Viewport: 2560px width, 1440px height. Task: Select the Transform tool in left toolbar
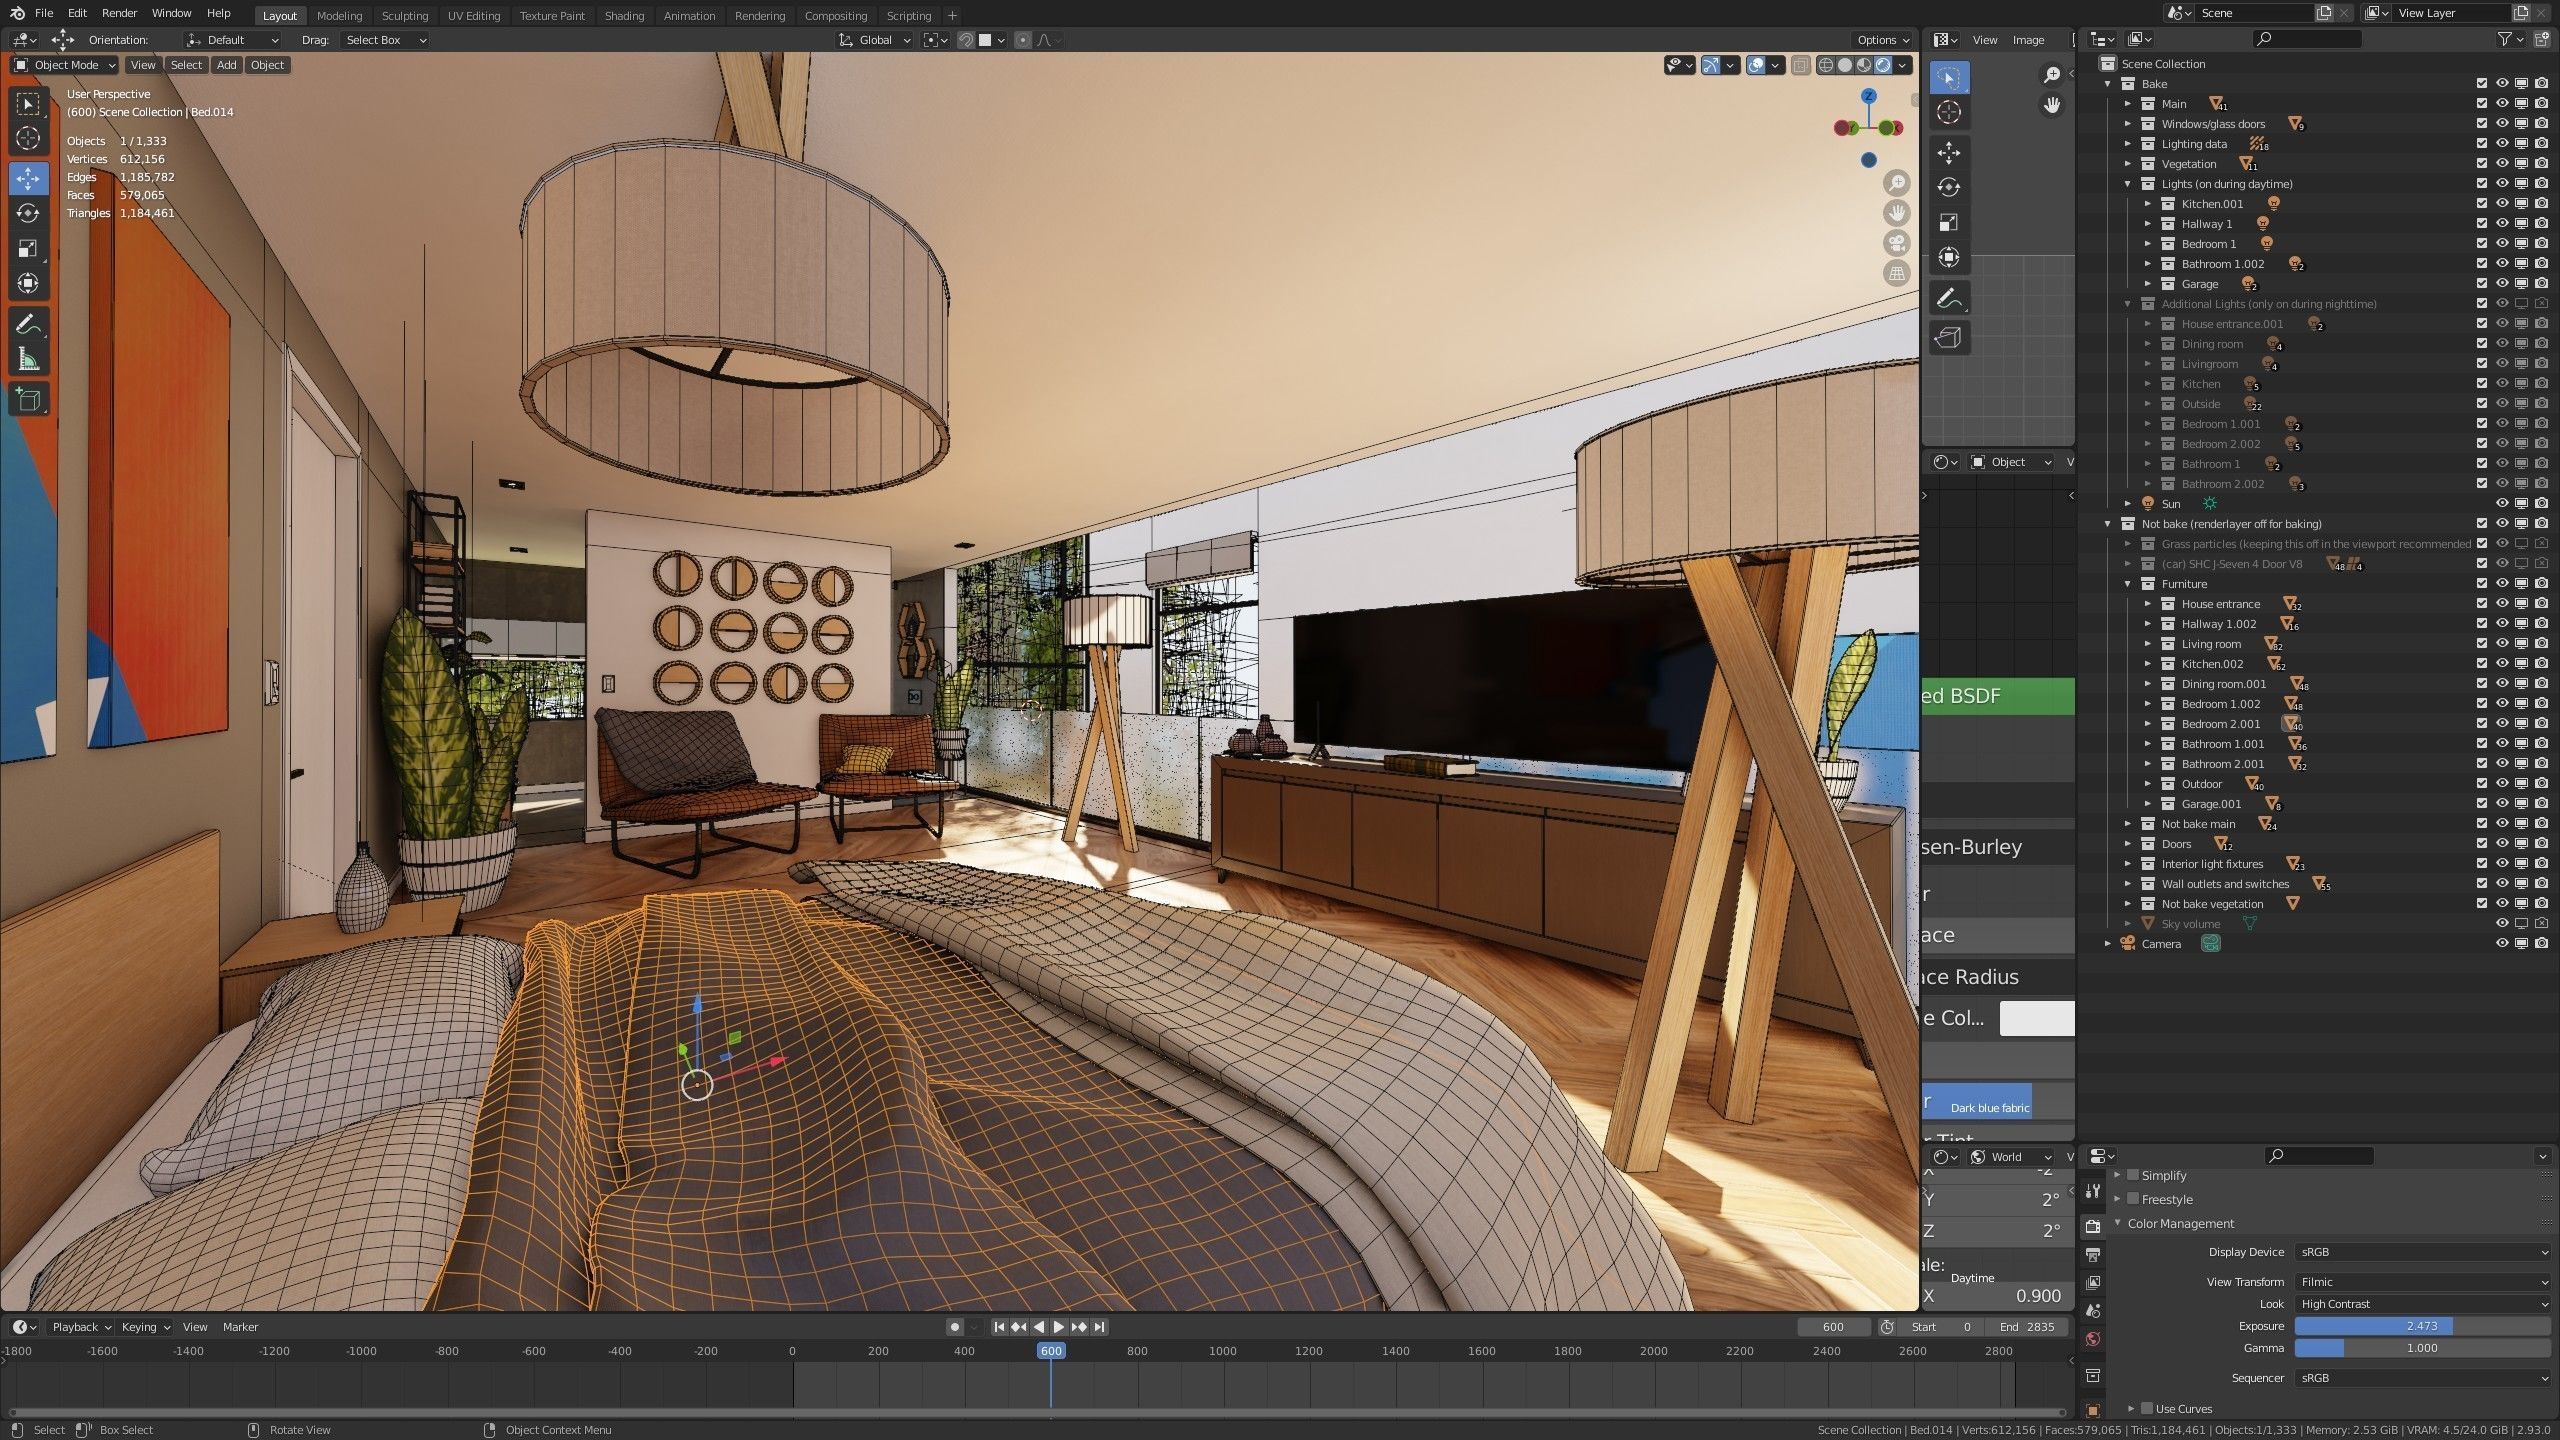(28, 284)
